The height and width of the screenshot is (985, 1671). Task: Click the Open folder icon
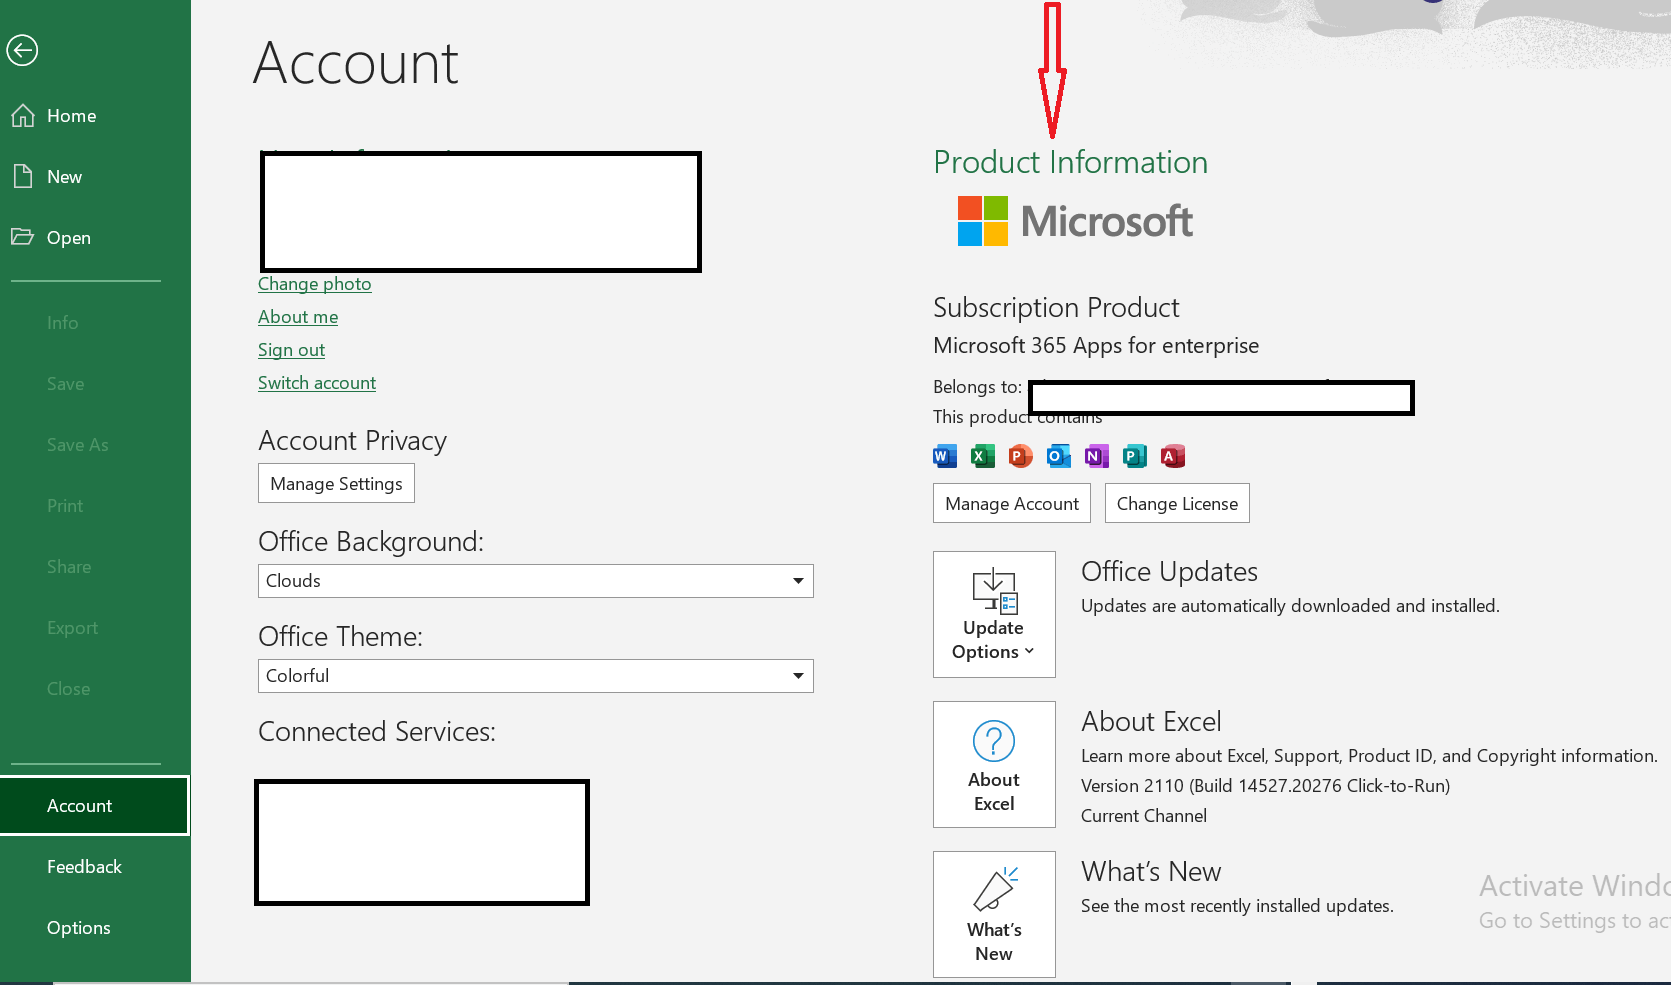[x=23, y=237]
